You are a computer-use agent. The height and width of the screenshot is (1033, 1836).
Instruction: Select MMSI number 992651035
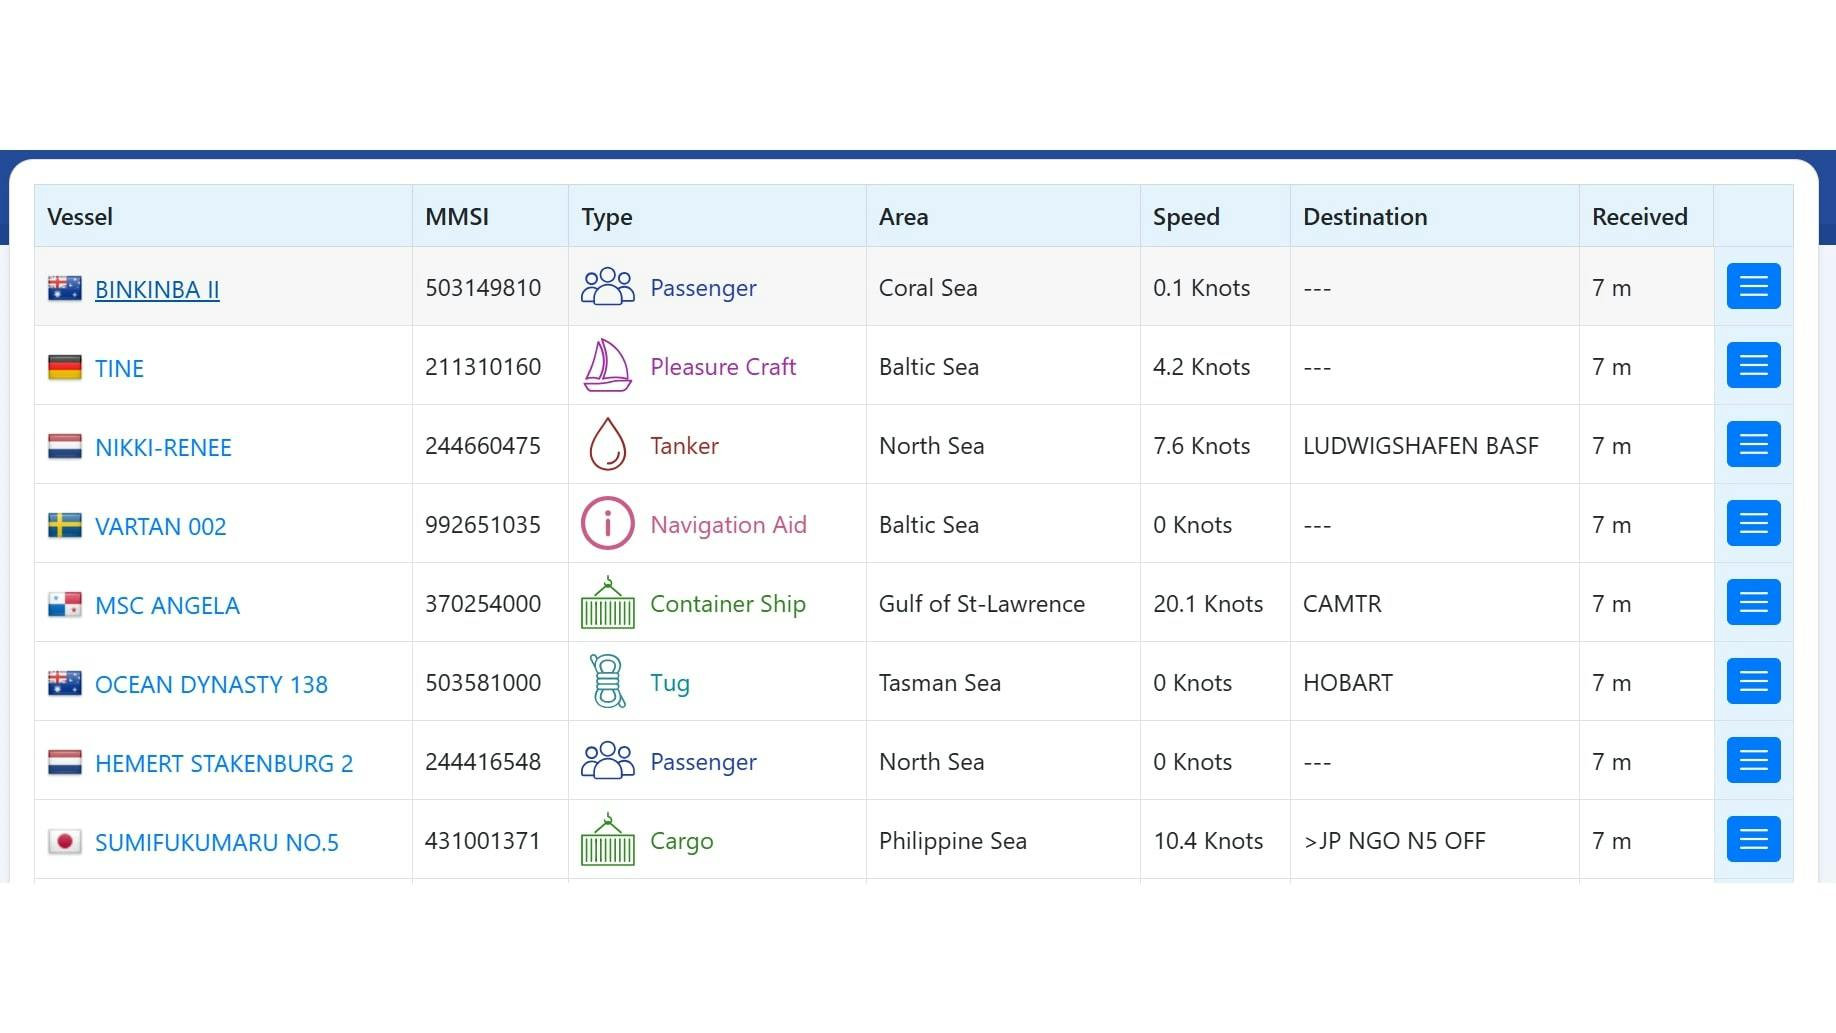[x=483, y=525]
